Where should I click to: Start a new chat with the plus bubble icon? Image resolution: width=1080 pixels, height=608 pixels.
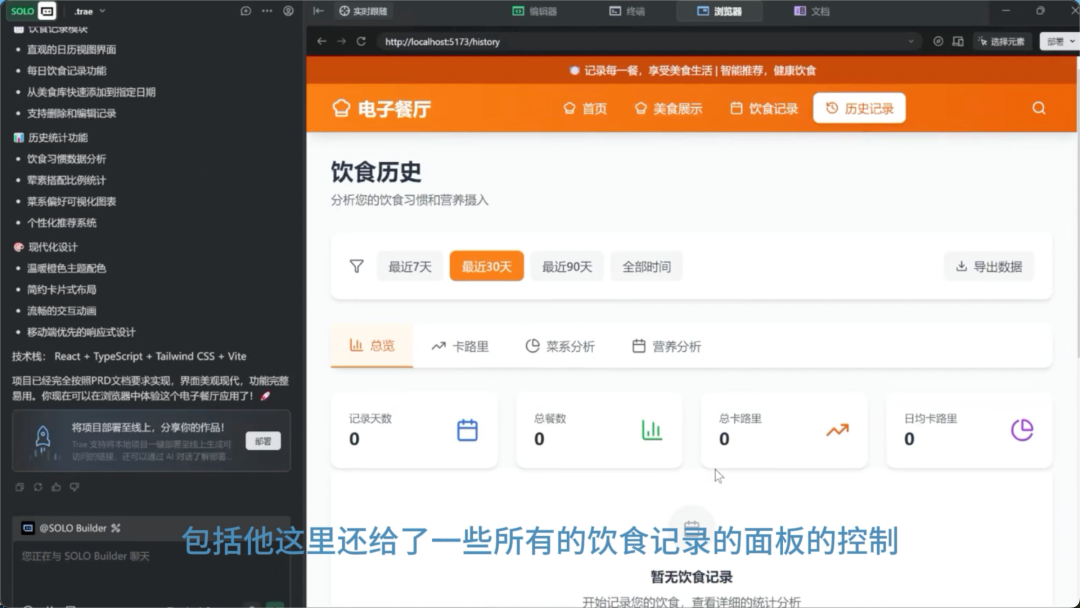(x=246, y=11)
